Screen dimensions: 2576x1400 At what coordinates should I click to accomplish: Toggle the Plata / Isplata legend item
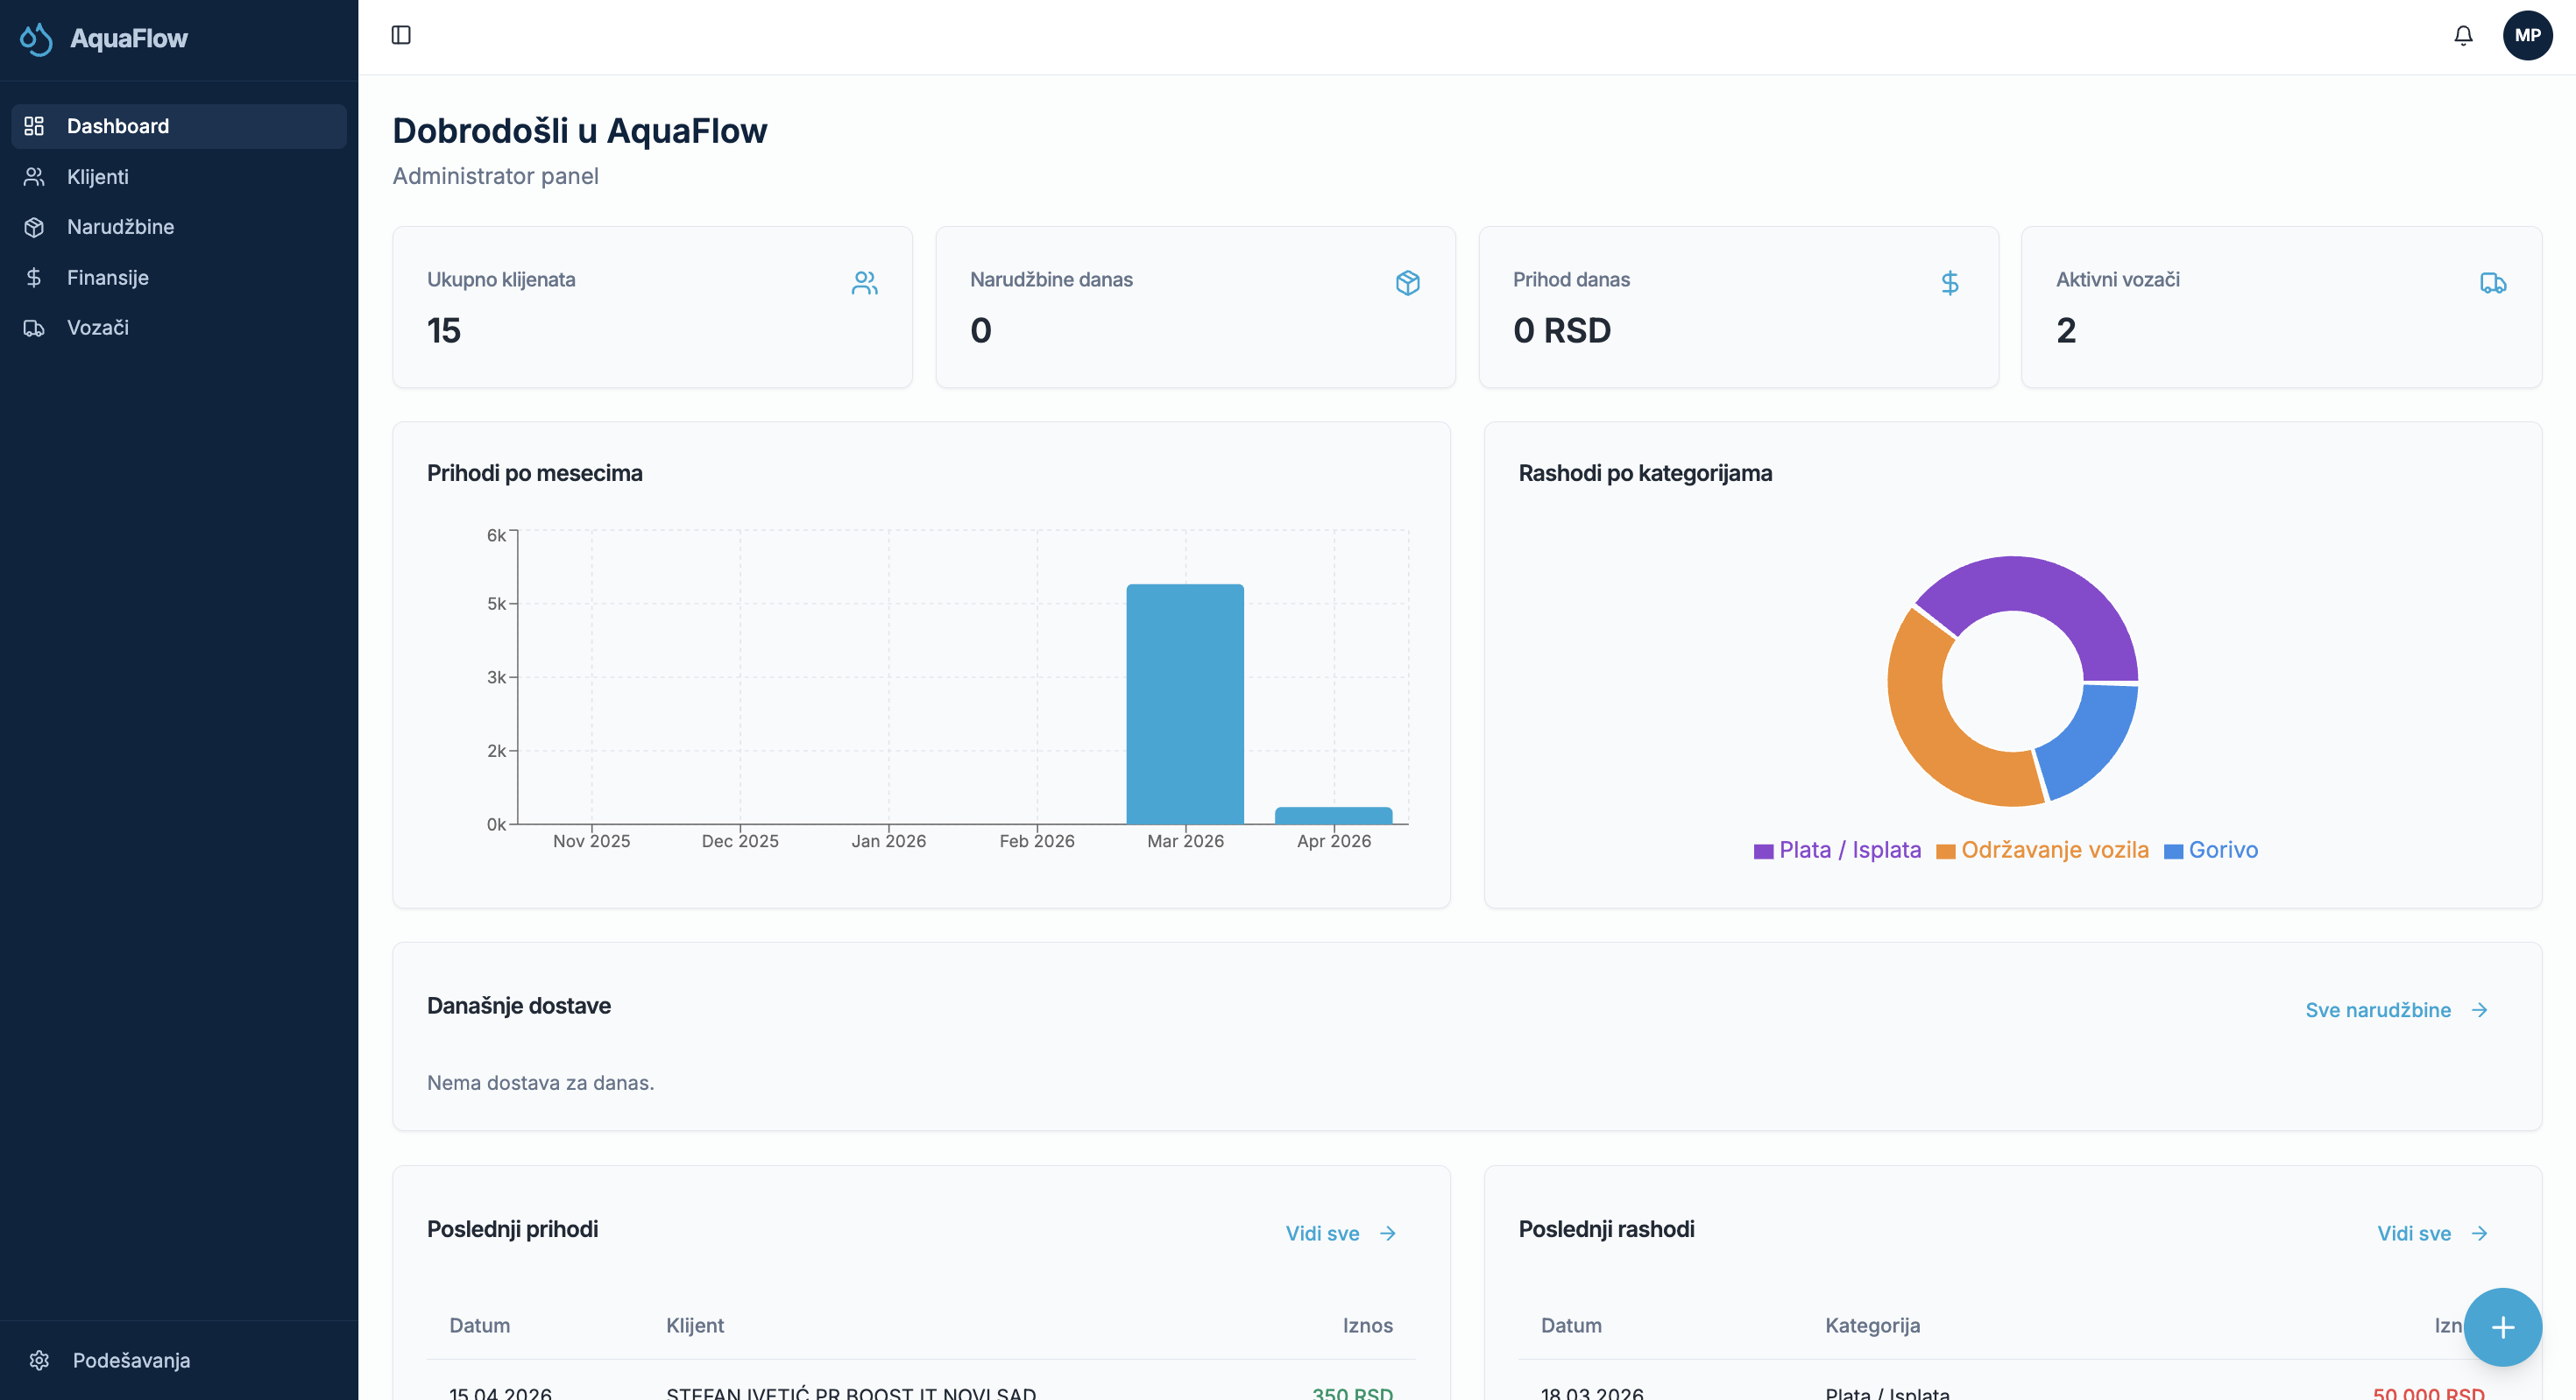[x=1838, y=850]
